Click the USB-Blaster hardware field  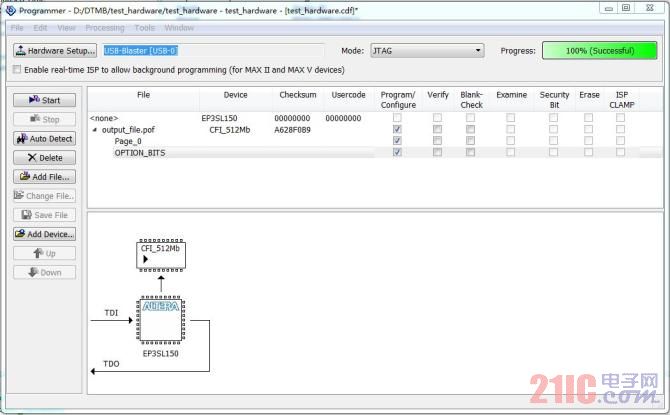(x=213, y=50)
